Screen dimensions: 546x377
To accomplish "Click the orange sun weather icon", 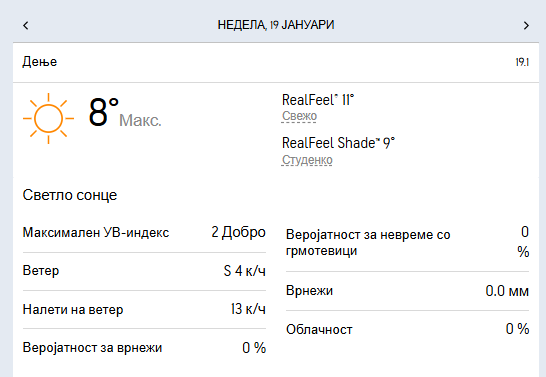I will [48, 118].
